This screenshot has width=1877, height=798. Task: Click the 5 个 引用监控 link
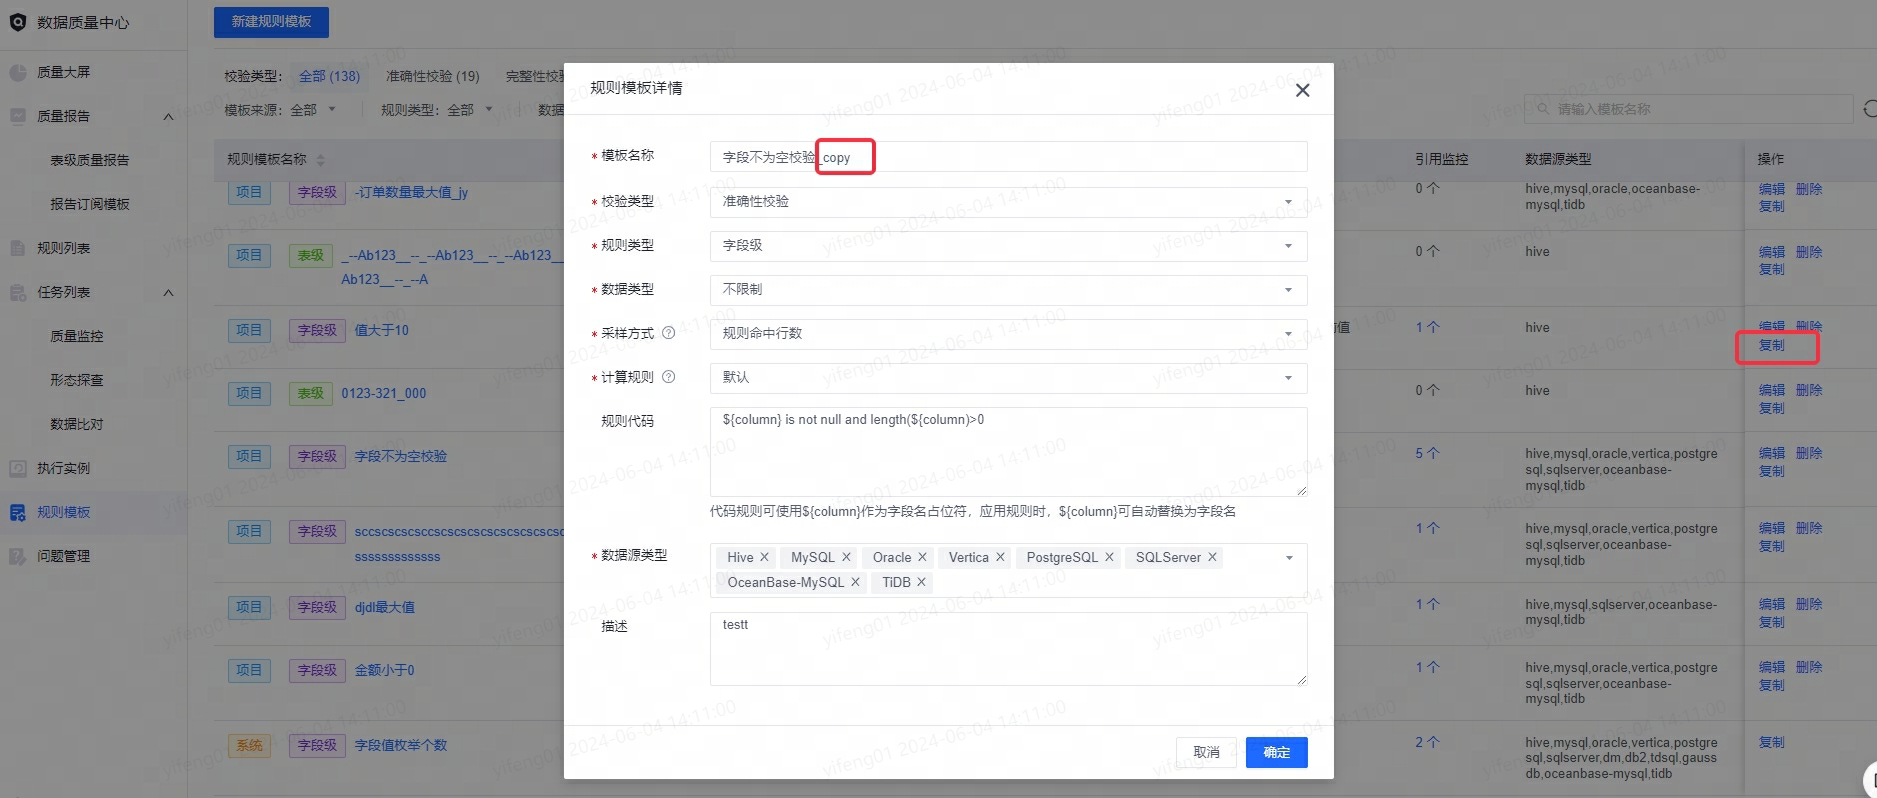tap(1427, 453)
